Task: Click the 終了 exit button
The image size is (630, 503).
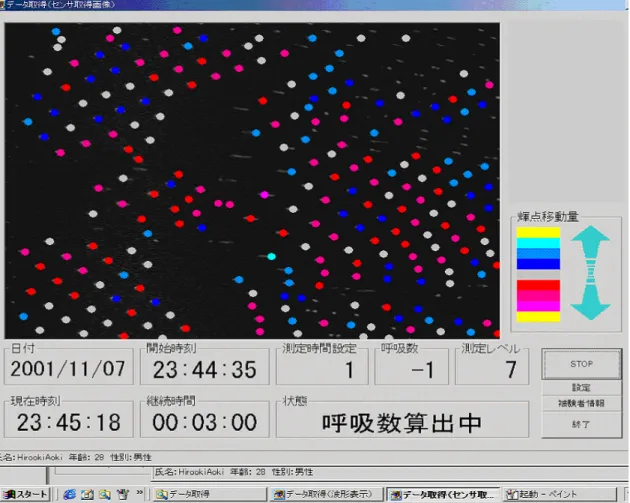Action: coord(581,424)
